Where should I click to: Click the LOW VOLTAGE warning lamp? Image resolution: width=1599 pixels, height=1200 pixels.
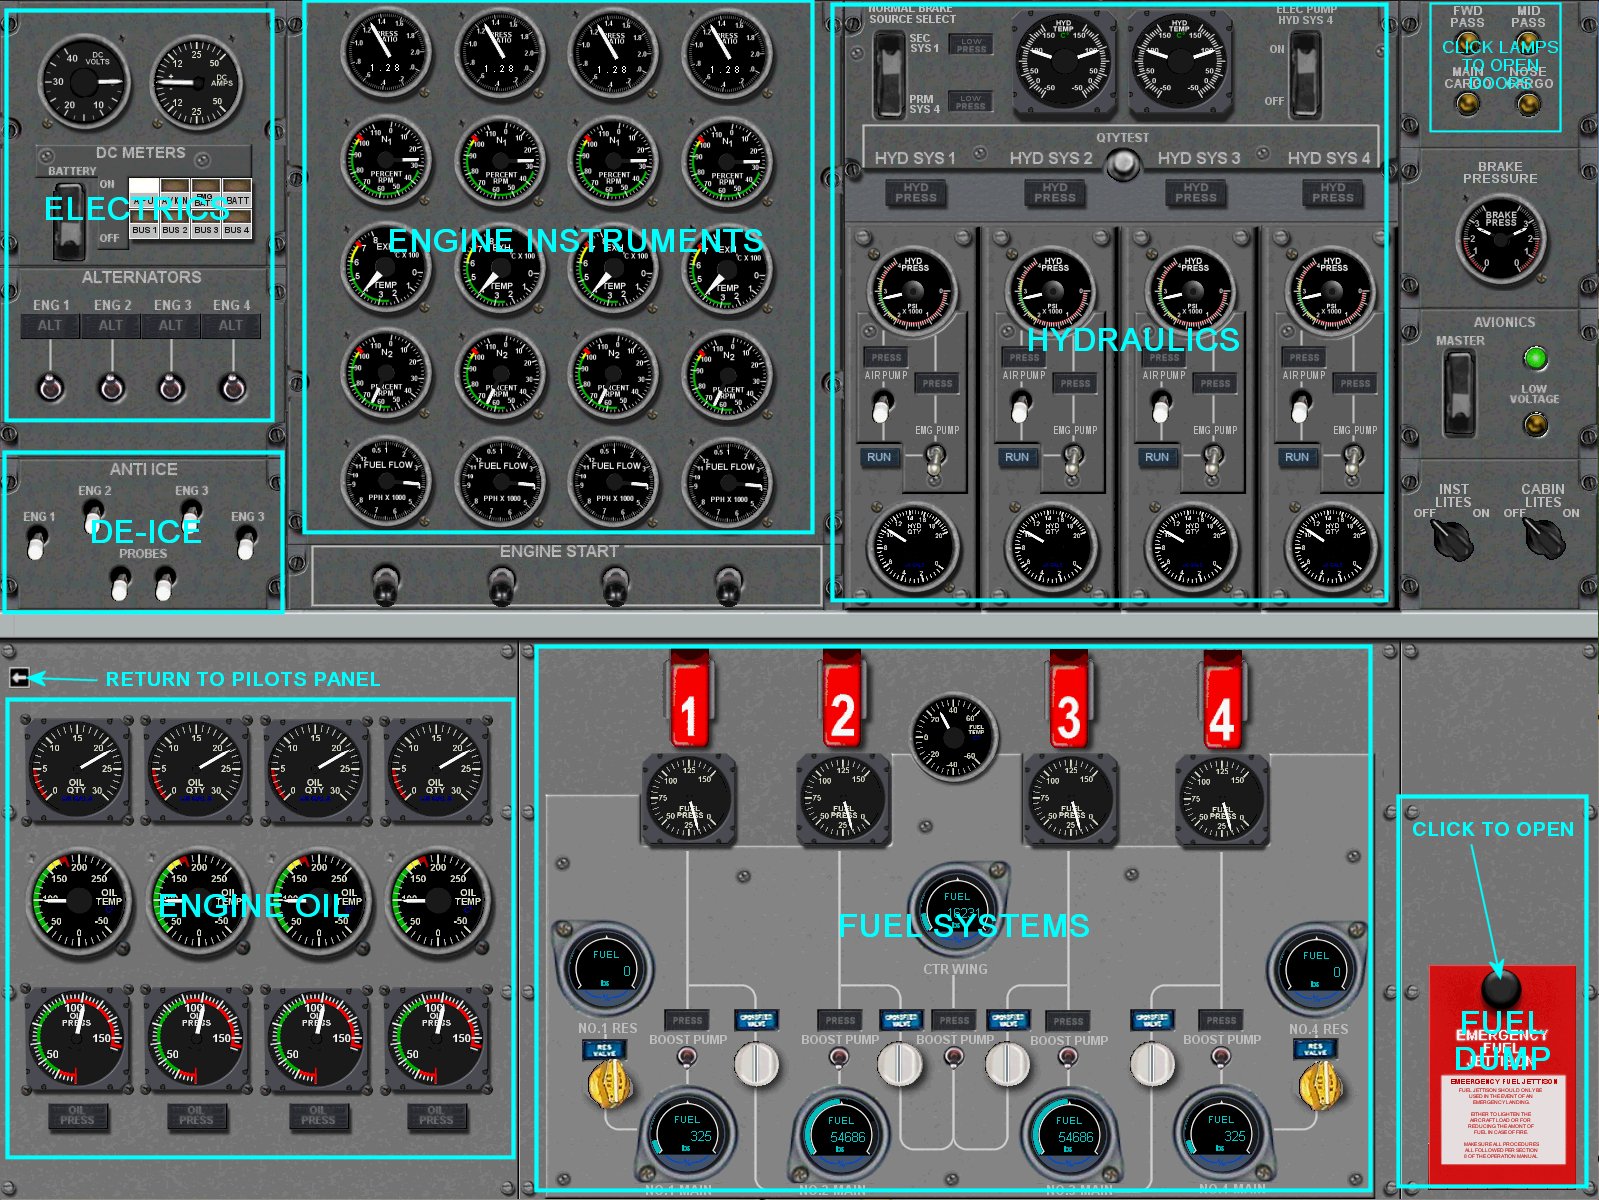pyautogui.click(x=1534, y=425)
